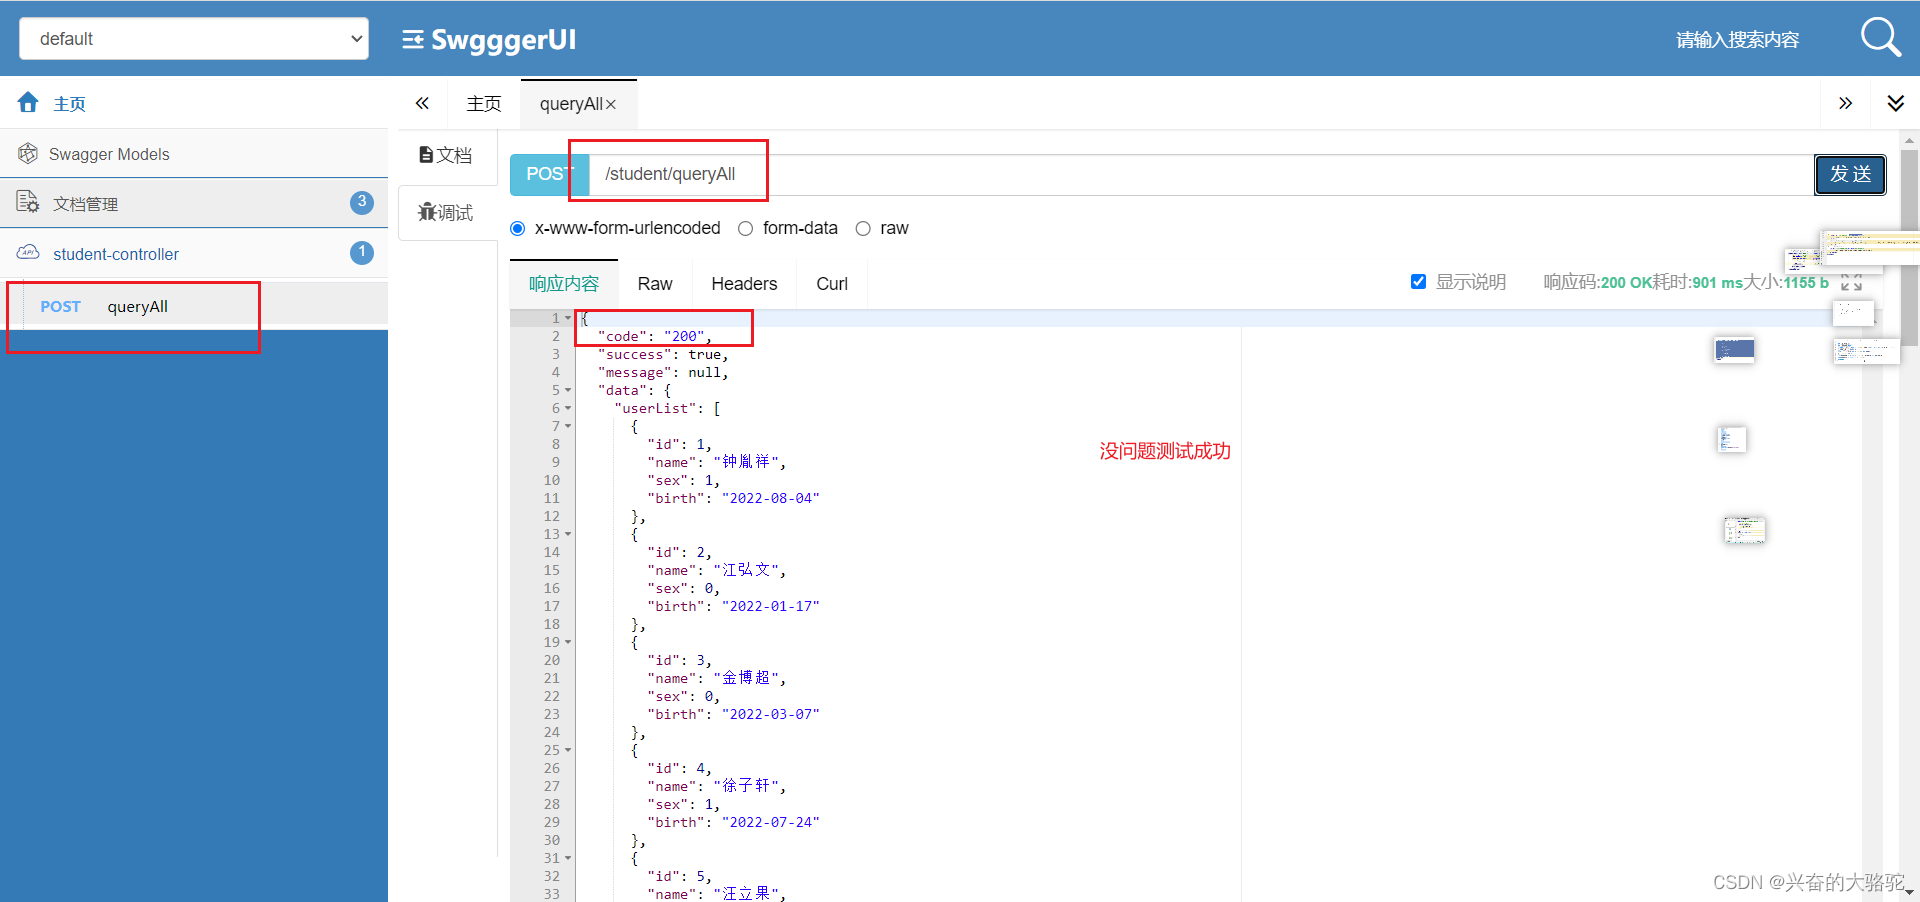Open Swagger Models from the sidebar icon
Viewport: 1920px width, 902px height.
coord(28,153)
